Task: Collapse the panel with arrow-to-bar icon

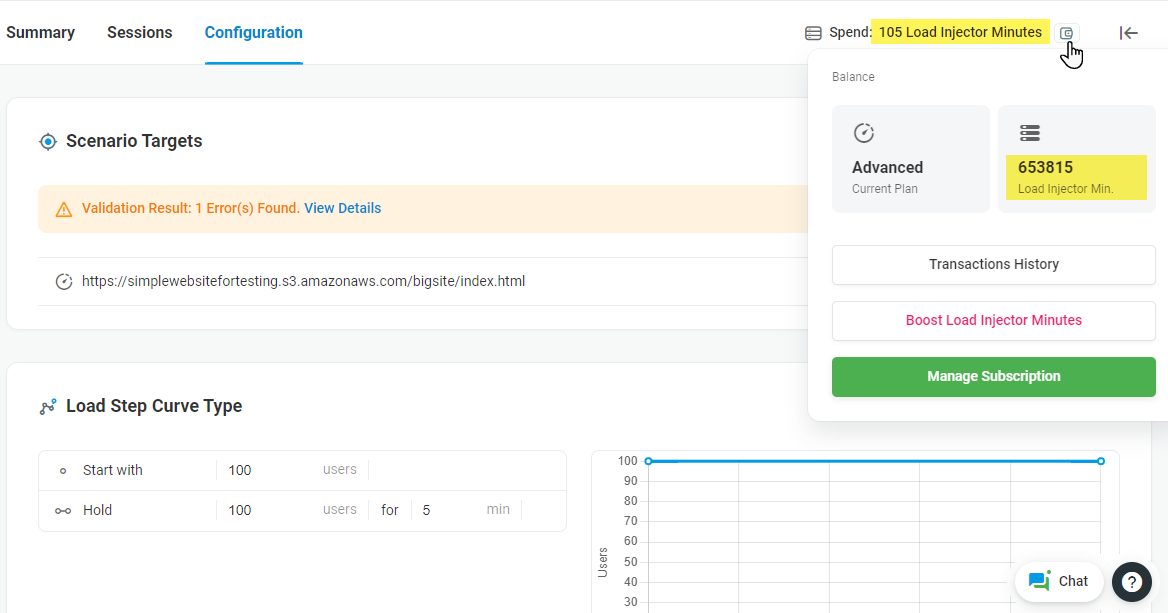Action: click(1129, 33)
